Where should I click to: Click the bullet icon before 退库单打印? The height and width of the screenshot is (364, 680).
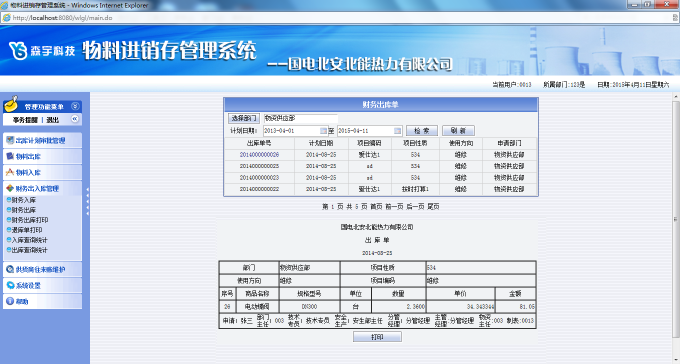(x=9, y=230)
